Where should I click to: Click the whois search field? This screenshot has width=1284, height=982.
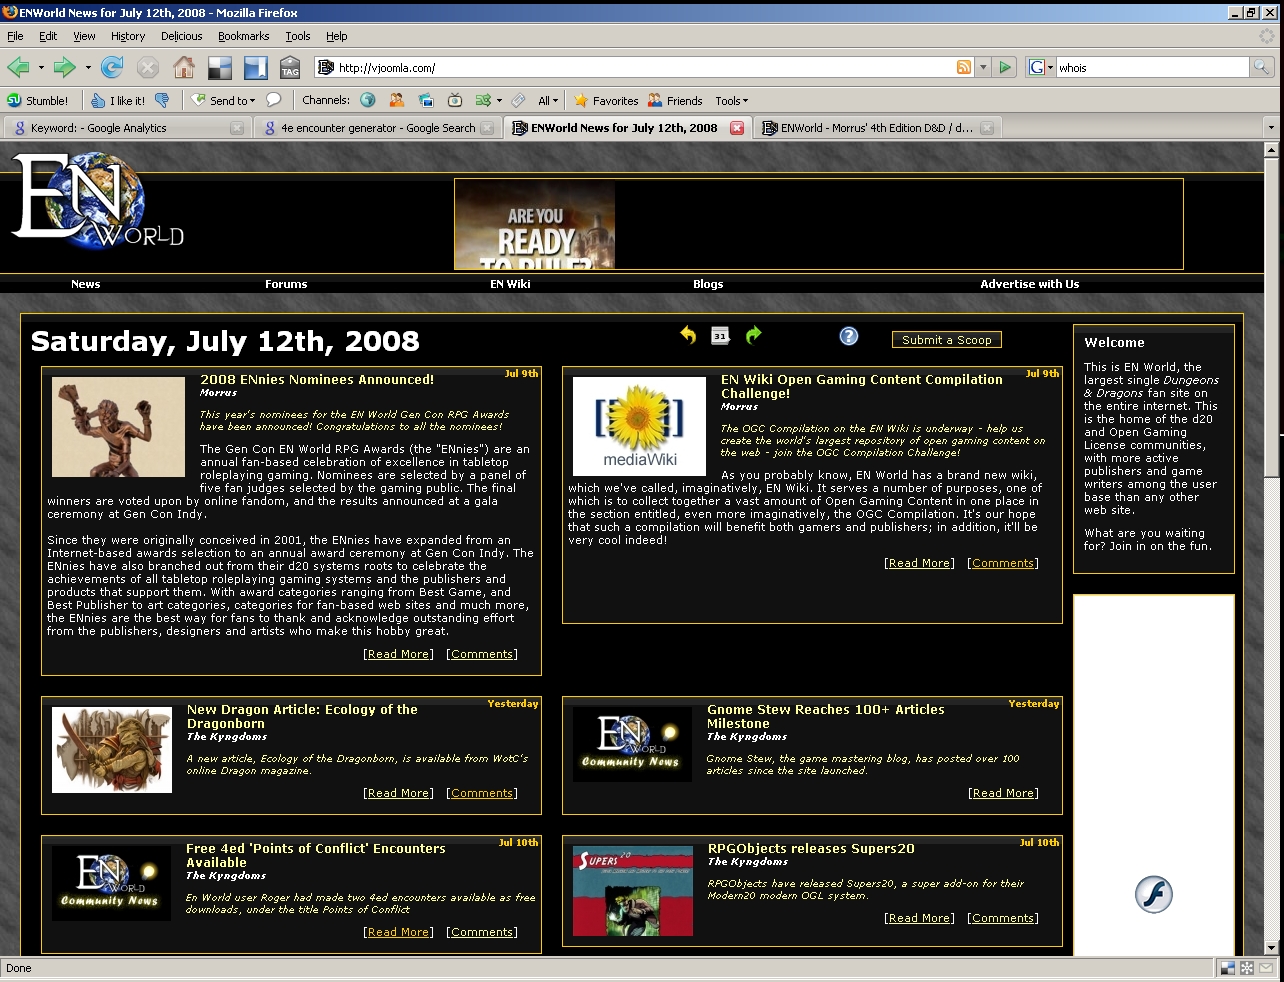[x=1152, y=67]
